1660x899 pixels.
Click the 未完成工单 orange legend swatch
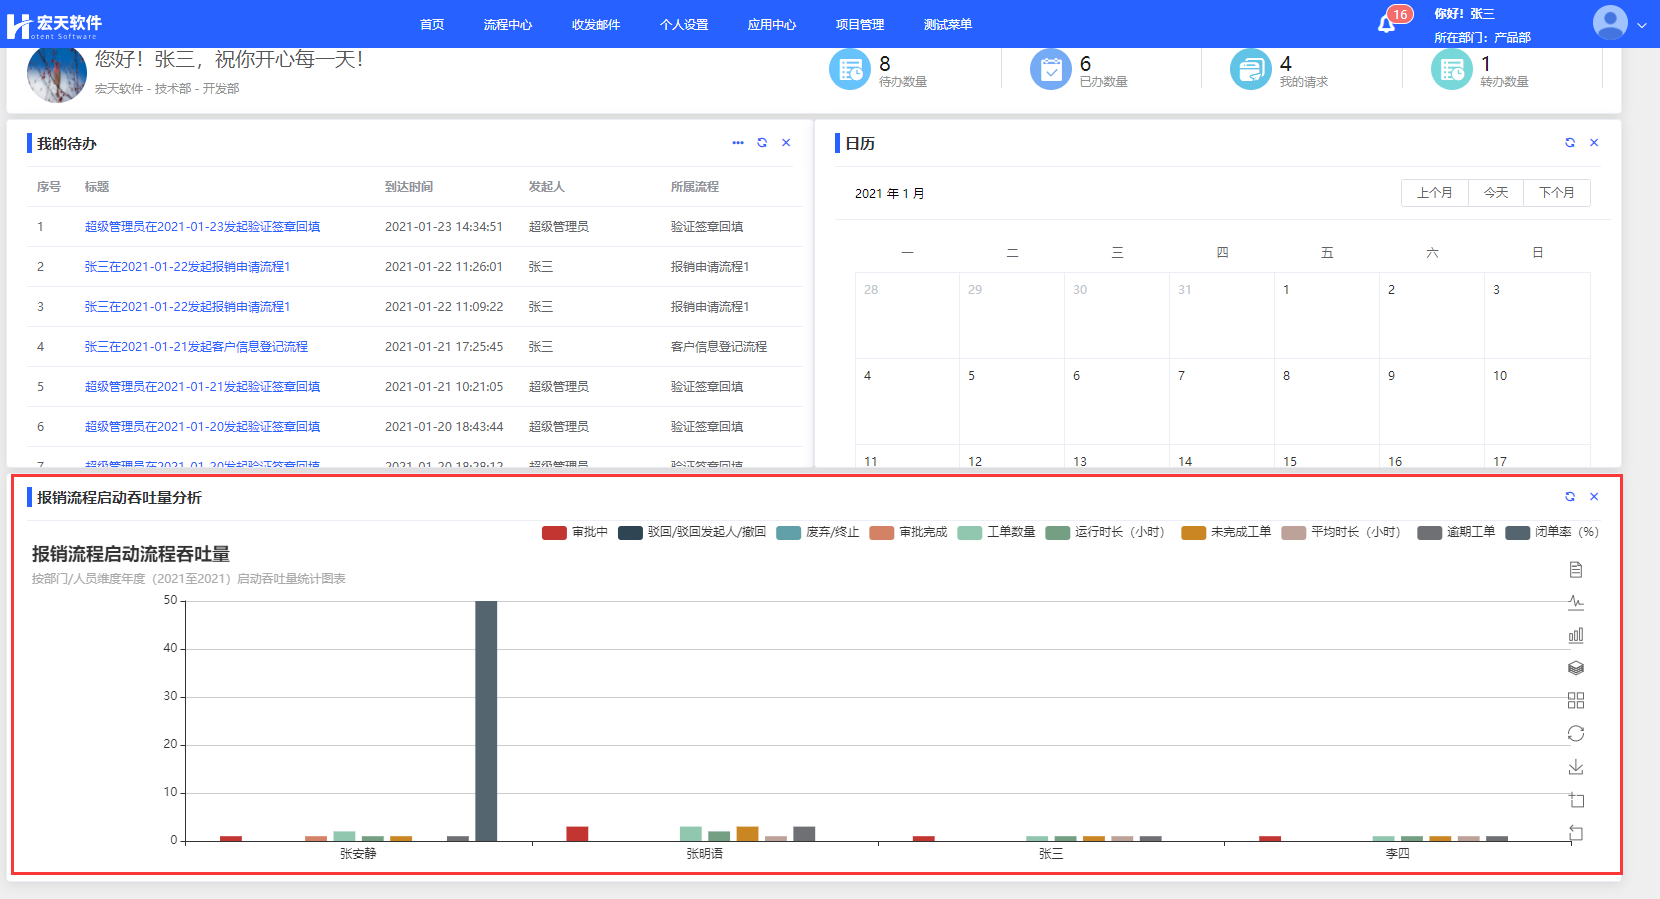[1193, 532]
